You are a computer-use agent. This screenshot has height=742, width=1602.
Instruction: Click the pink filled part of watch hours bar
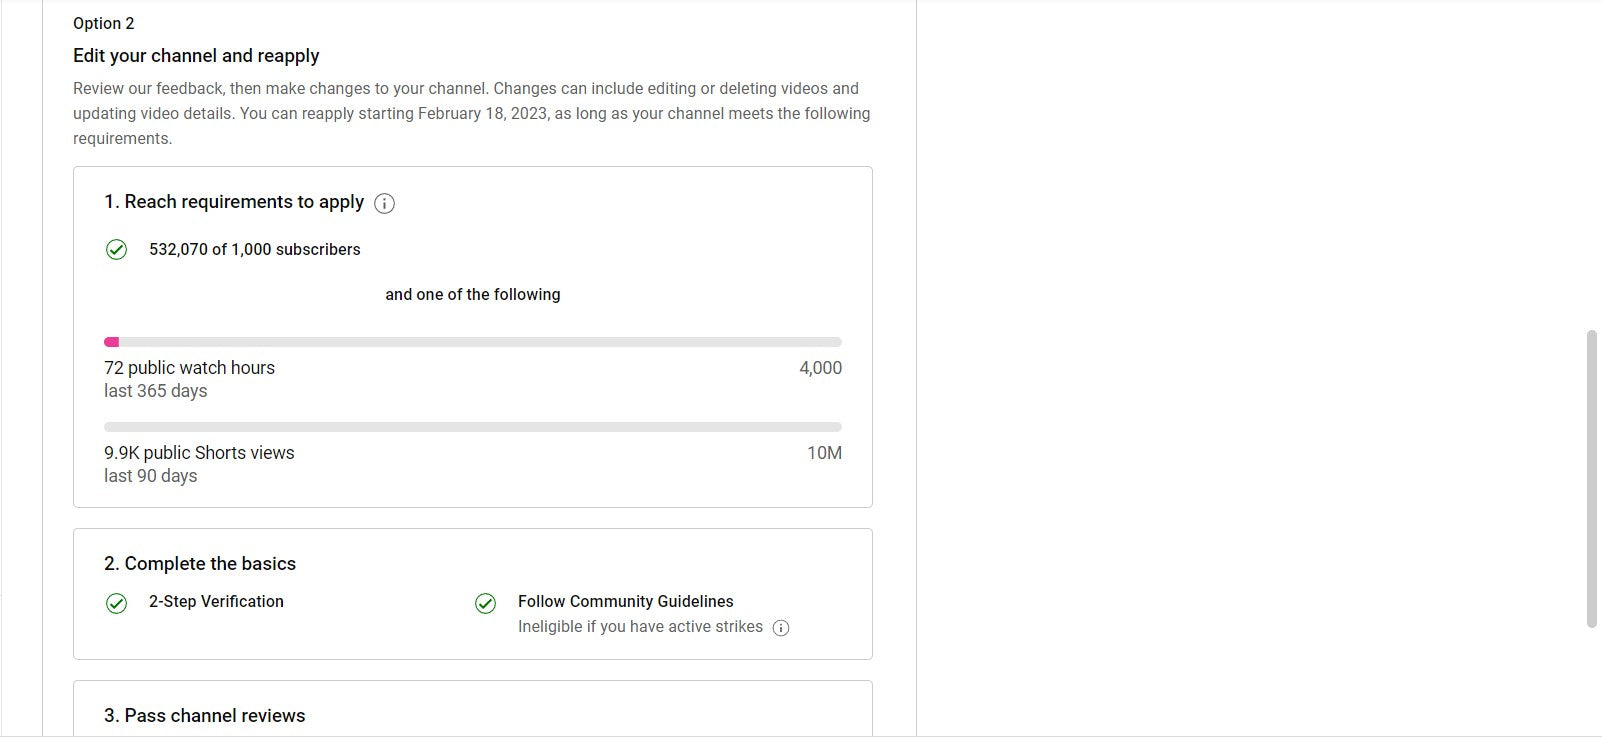pyautogui.click(x=111, y=342)
